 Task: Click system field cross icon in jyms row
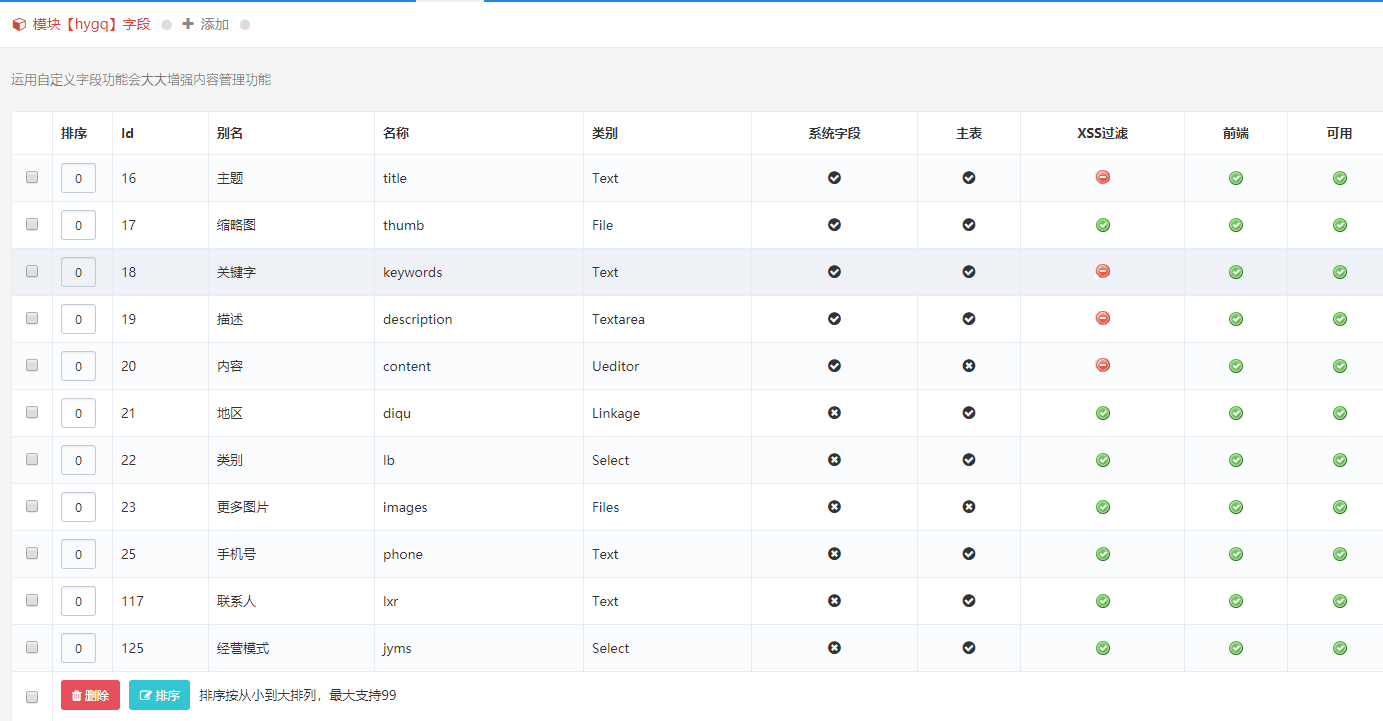[x=834, y=647]
